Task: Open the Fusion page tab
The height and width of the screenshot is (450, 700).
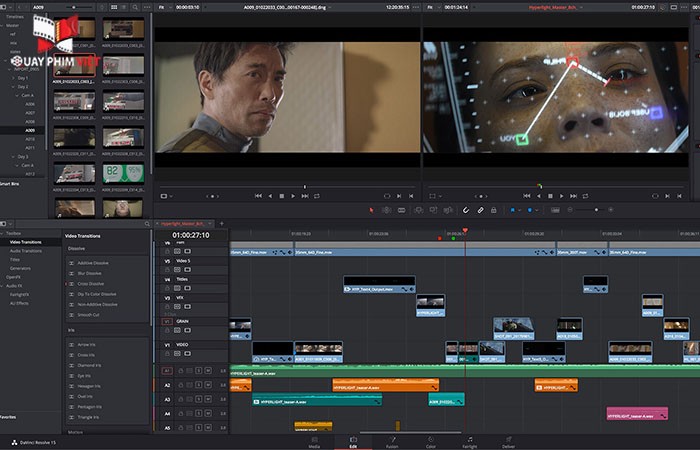Action: [391, 441]
